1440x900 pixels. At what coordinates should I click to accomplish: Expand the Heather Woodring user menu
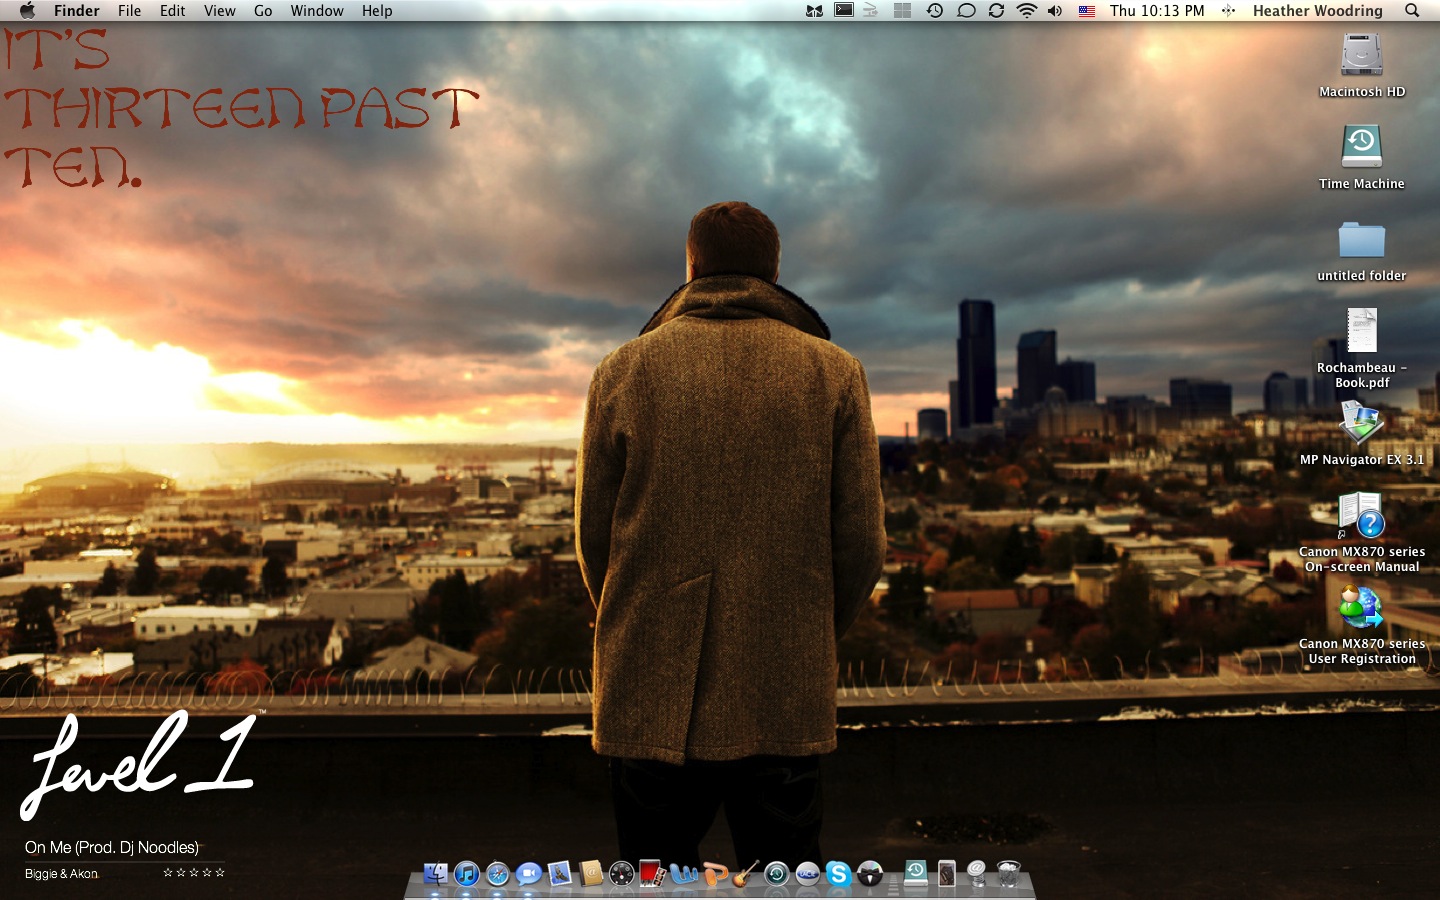click(x=1317, y=11)
